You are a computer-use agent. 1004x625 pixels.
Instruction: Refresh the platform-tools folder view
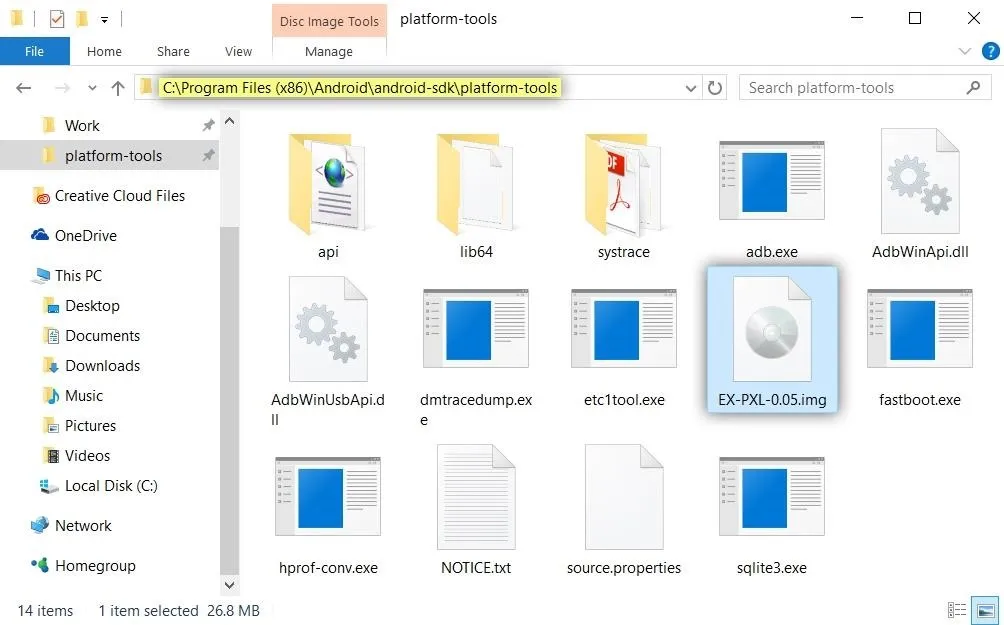pyautogui.click(x=715, y=88)
